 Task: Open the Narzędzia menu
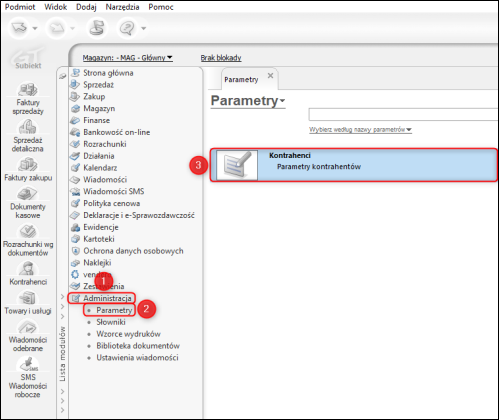122,7
